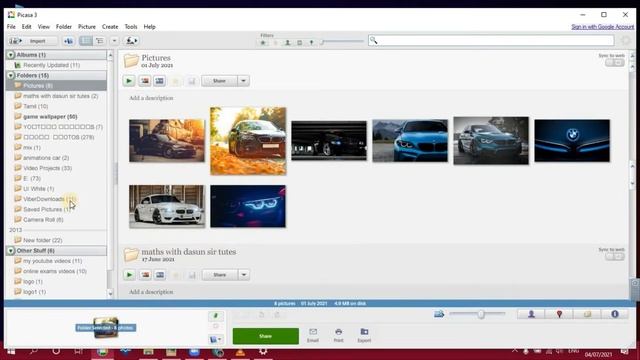Viewport: 640px width, 360px height.
Task: Toggle Sync to web for Pictures folder
Action: click(x=615, y=62)
